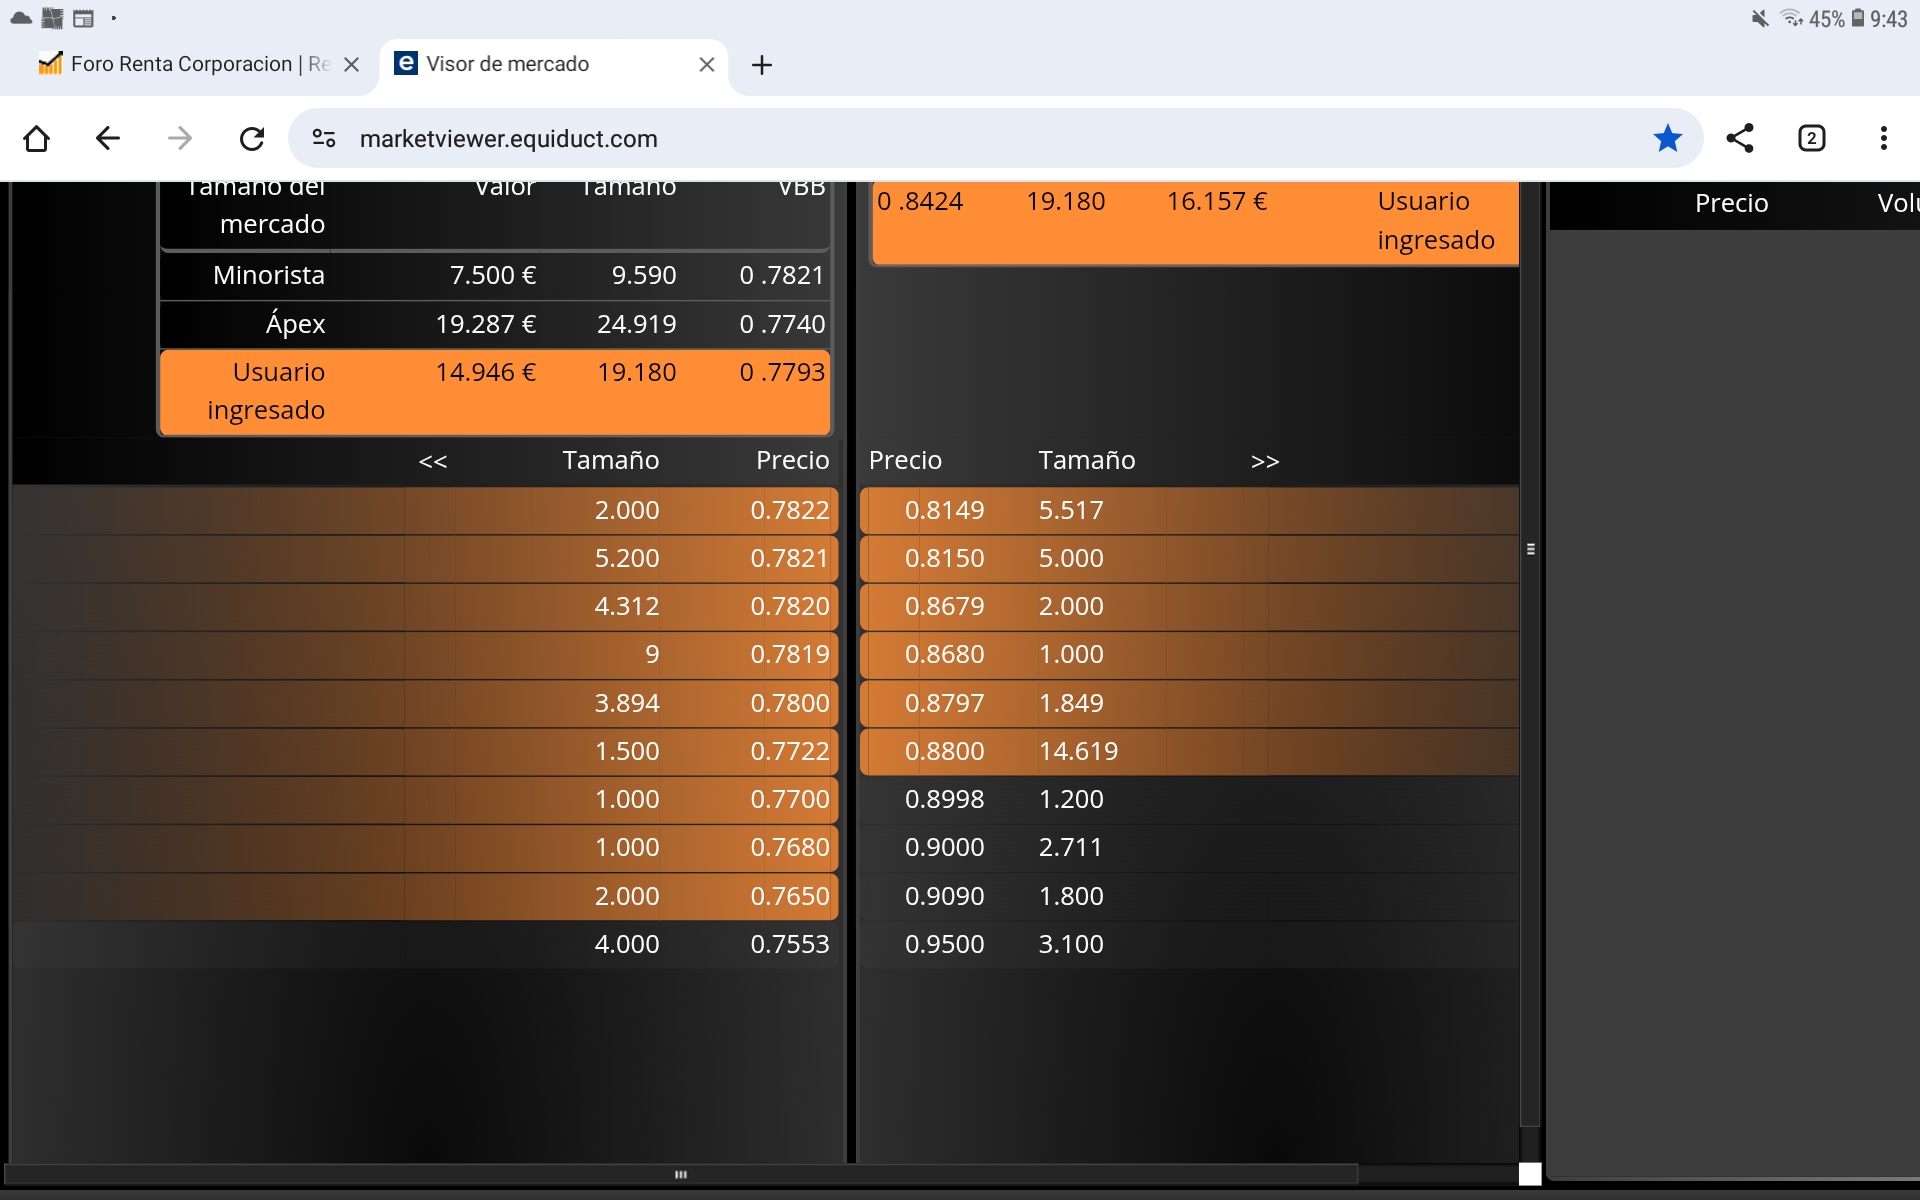Reload the page with refresh icon

pyautogui.click(x=252, y=138)
